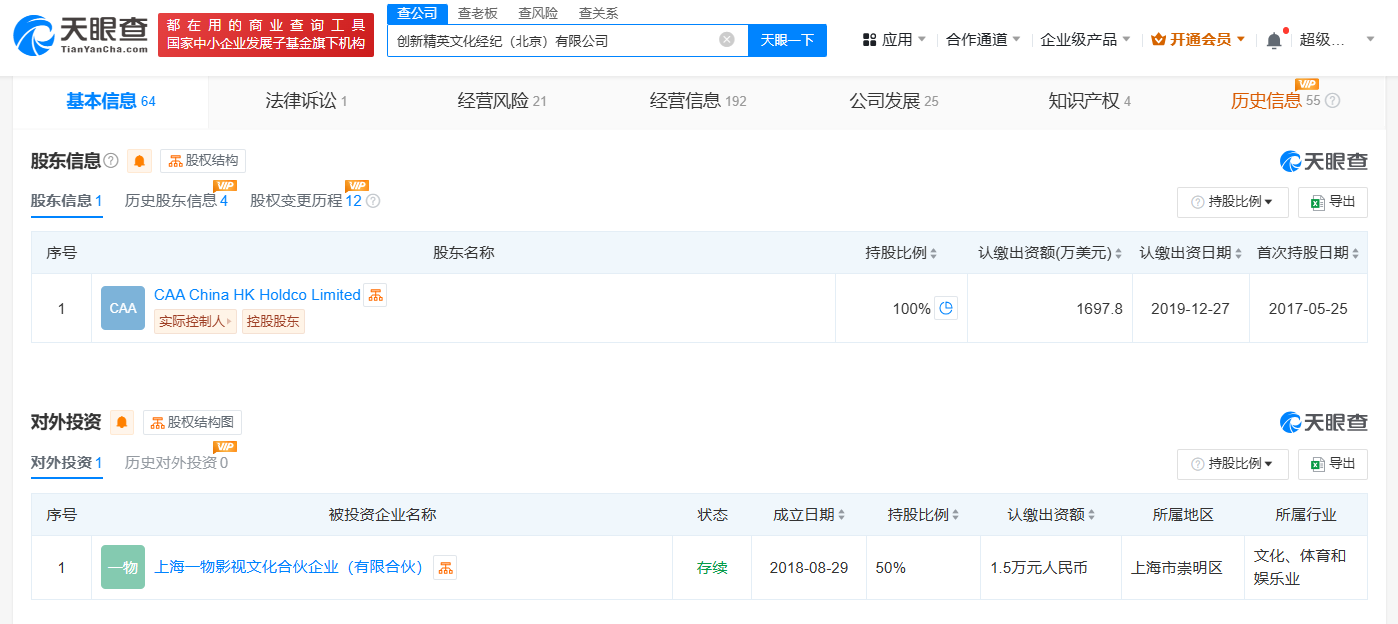Clear the search box with the X icon
The image size is (1398, 624).
(x=727, y=40)
